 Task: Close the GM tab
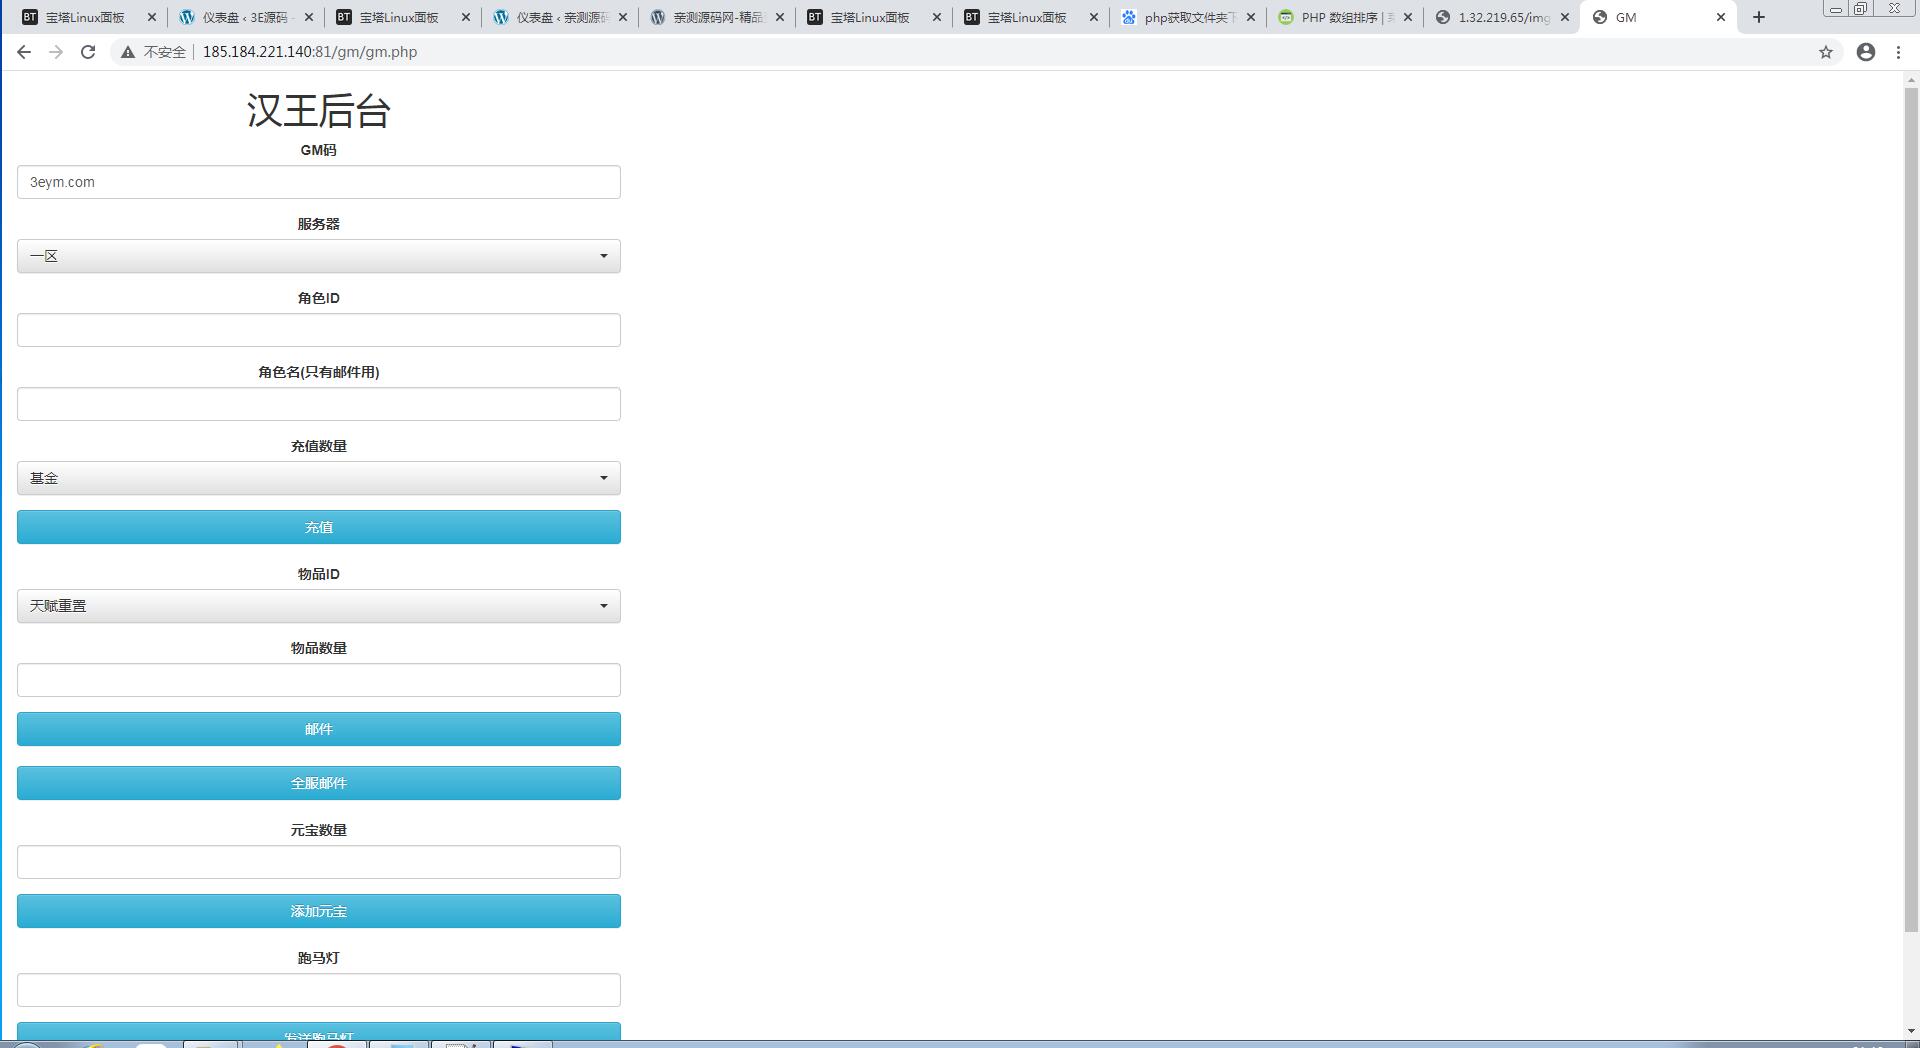tap(1721, 17)
